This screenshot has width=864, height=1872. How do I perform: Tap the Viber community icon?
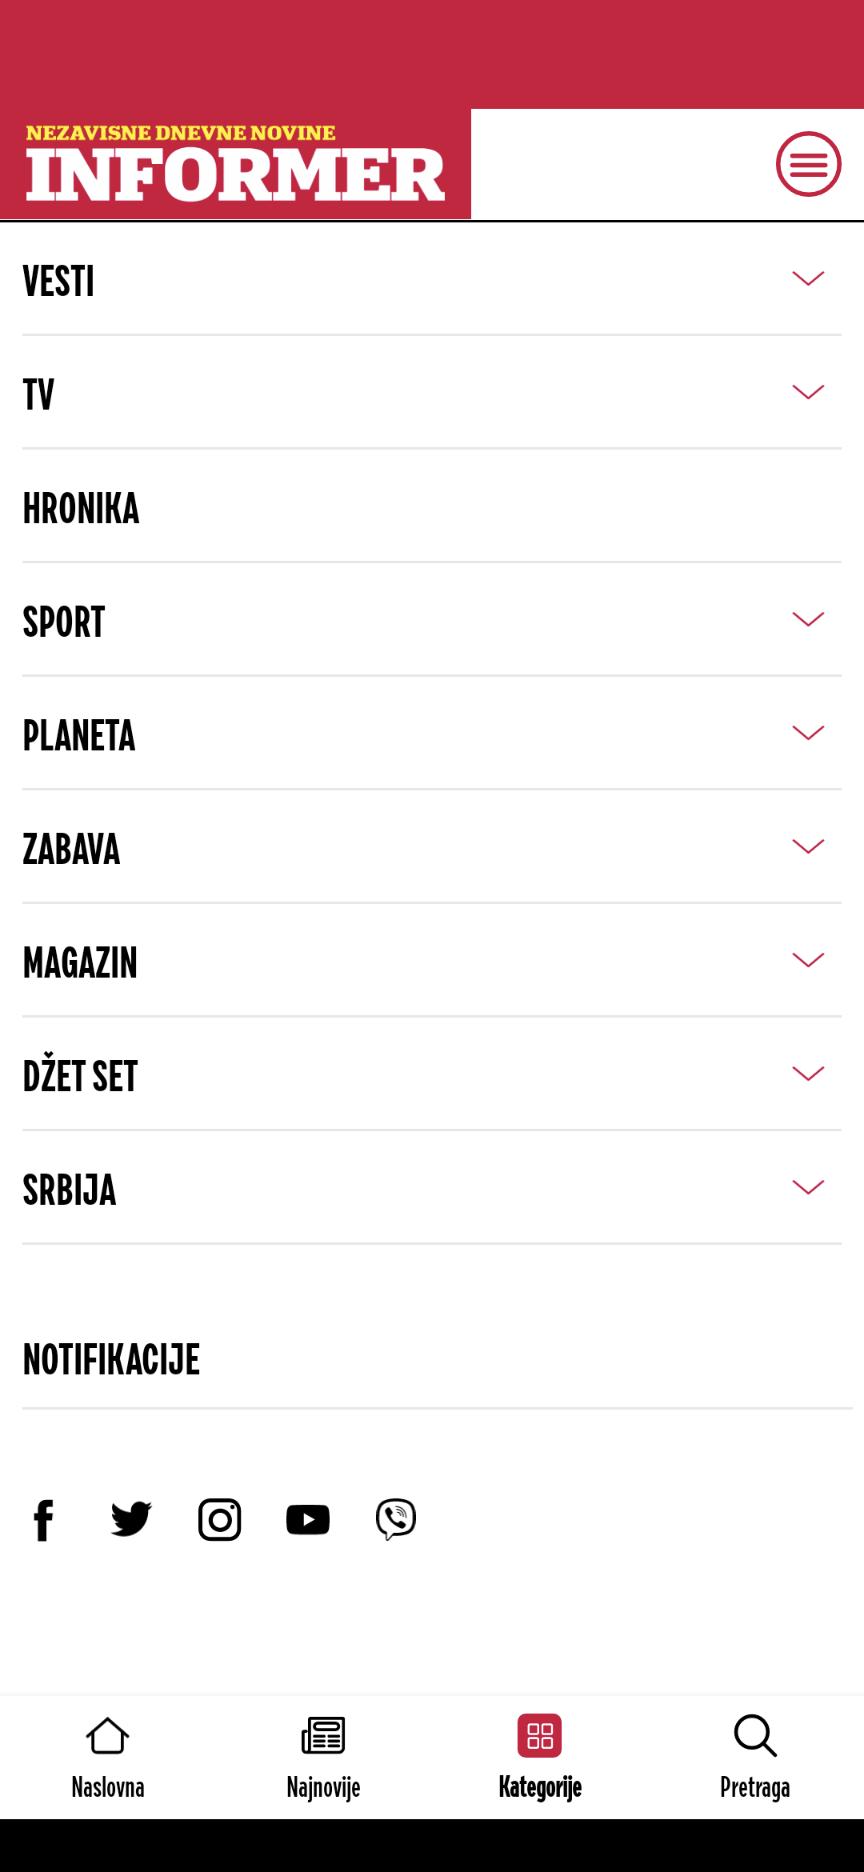click(396, 1520)
